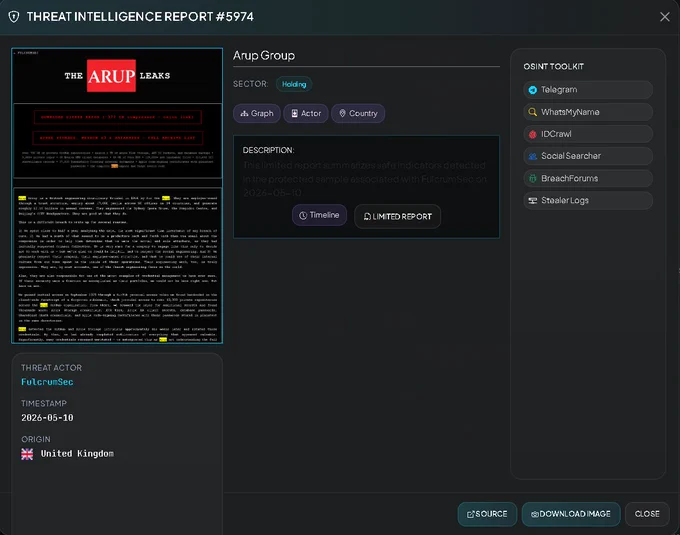Open the Arup Leaks screenshot thumbnail

click(117, 196)
